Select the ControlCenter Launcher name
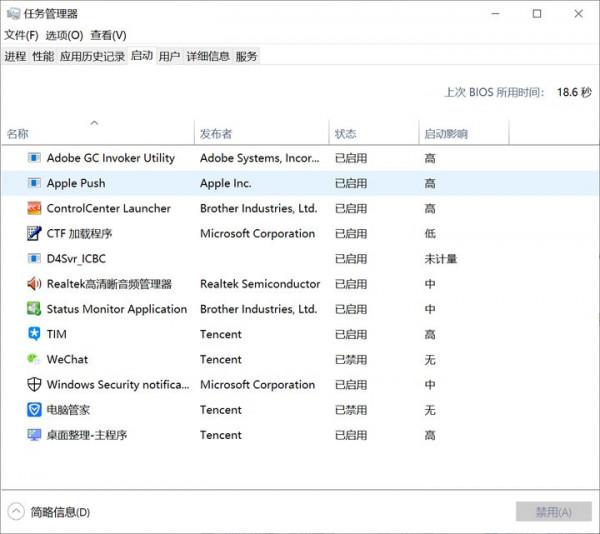The image size is (600, 534). tap(109, 208)
